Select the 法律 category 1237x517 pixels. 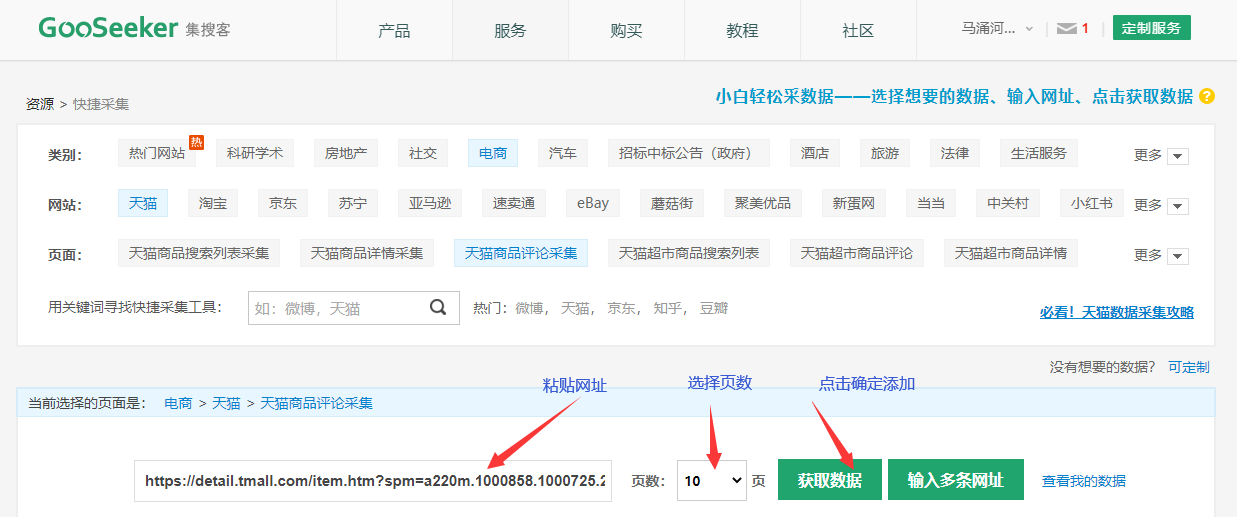955,153
